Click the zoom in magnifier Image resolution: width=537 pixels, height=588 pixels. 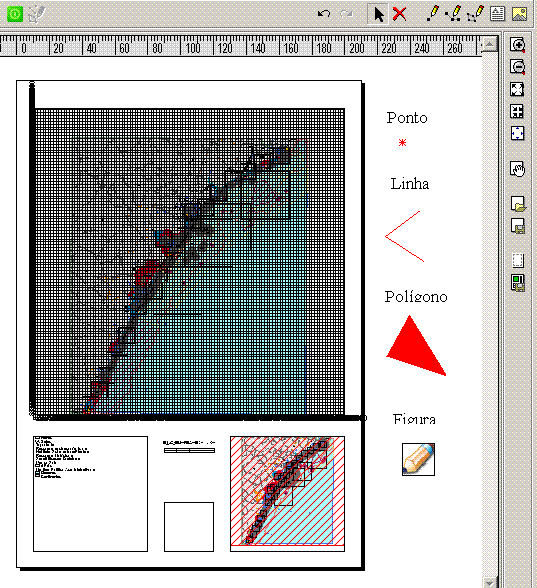coord(518,45)
